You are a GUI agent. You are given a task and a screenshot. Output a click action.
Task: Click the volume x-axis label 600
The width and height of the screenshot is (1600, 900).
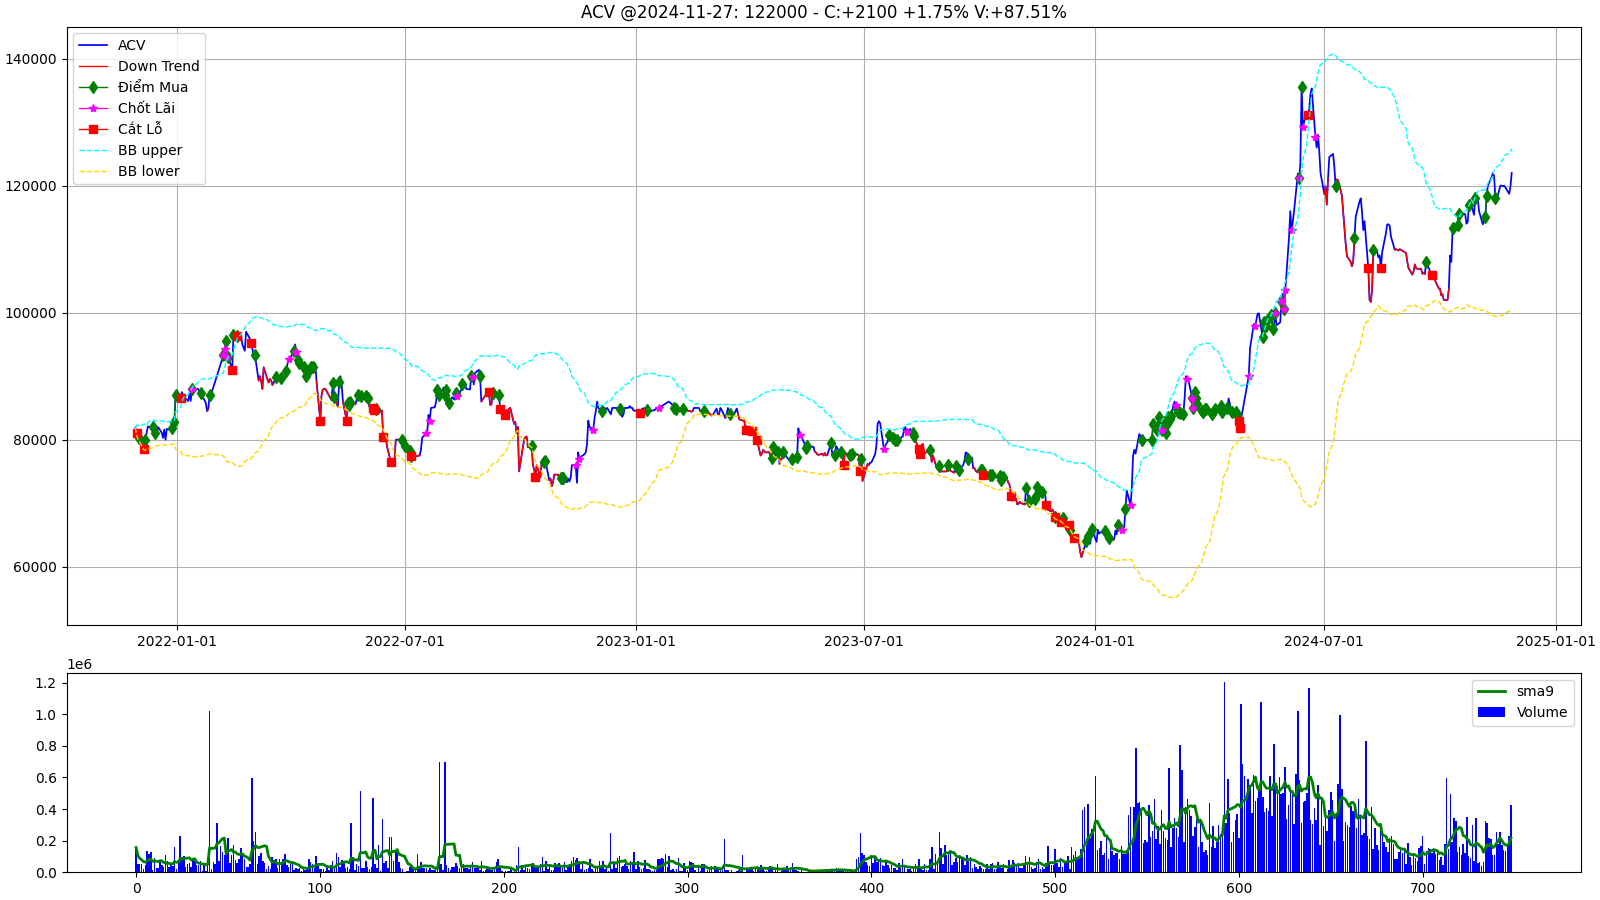(1238, 888)
